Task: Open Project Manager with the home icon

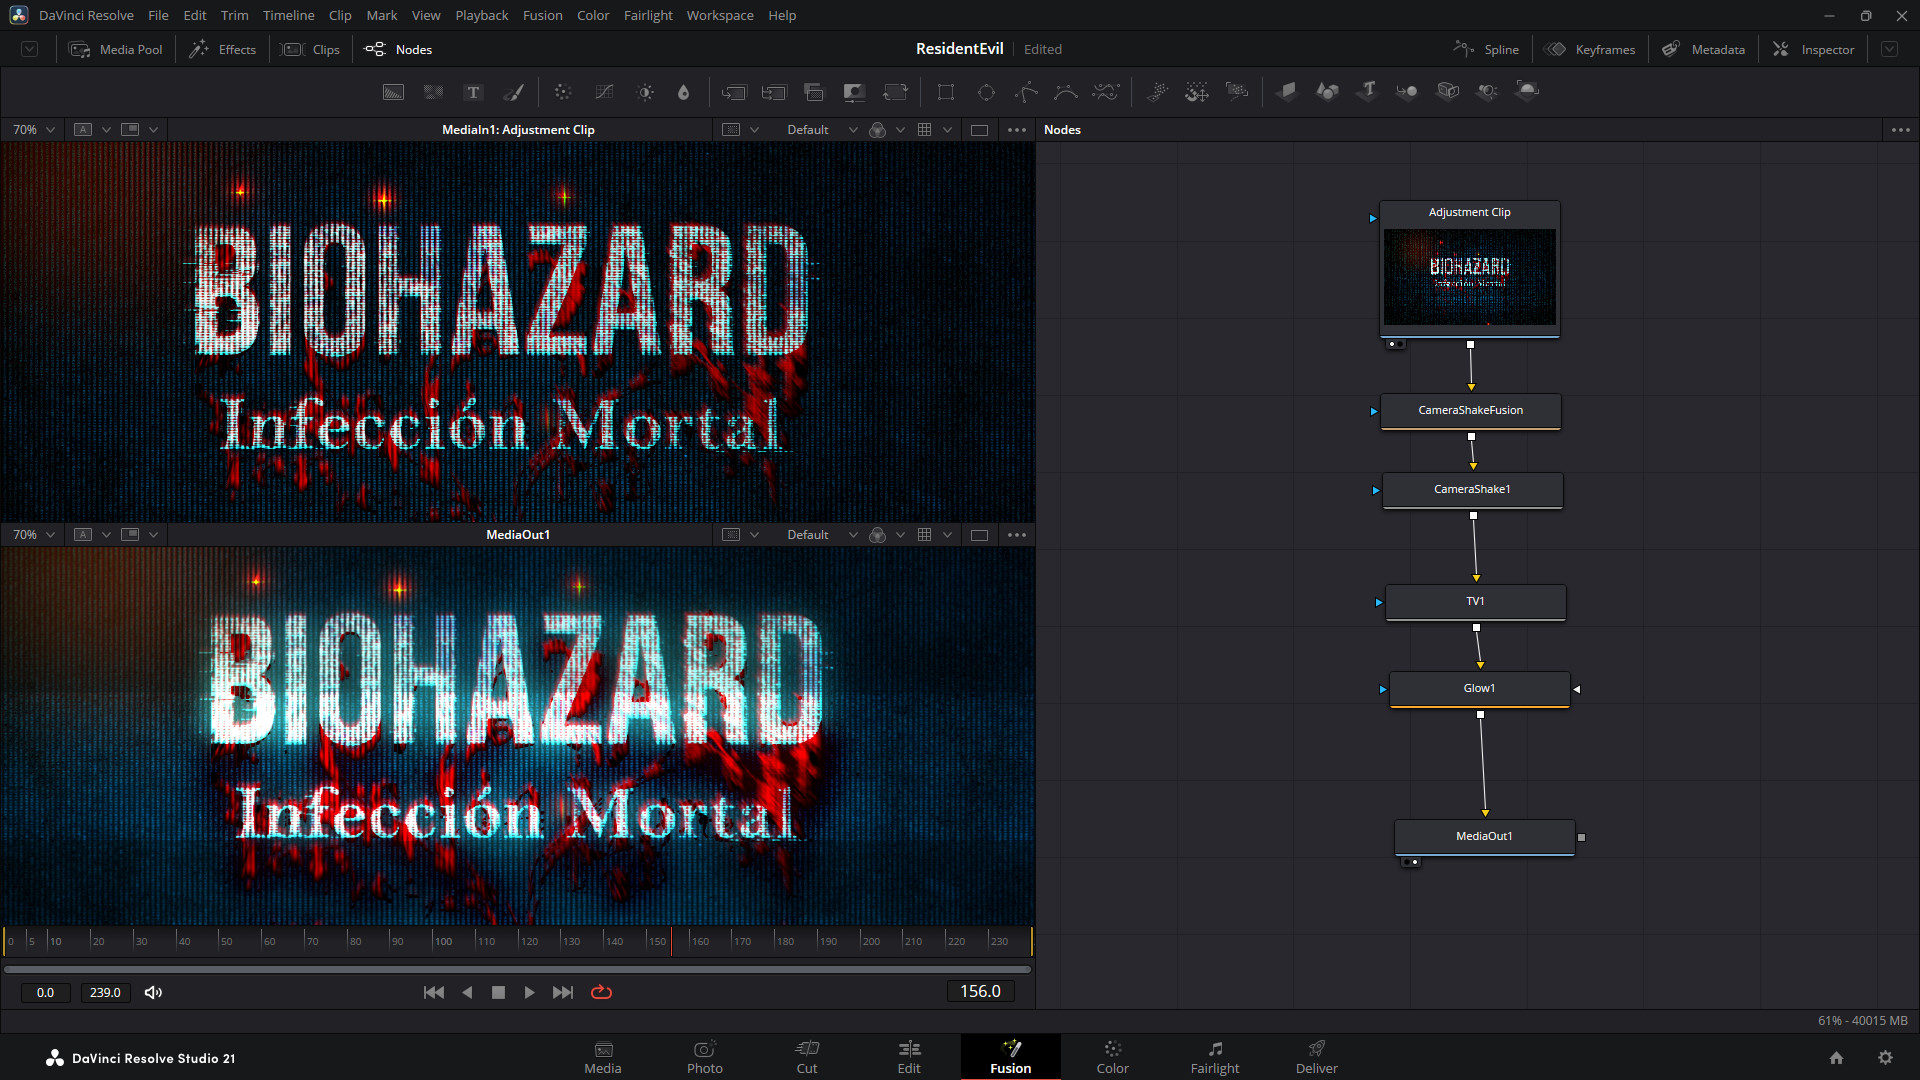Action: (x=1836, y=1058)
